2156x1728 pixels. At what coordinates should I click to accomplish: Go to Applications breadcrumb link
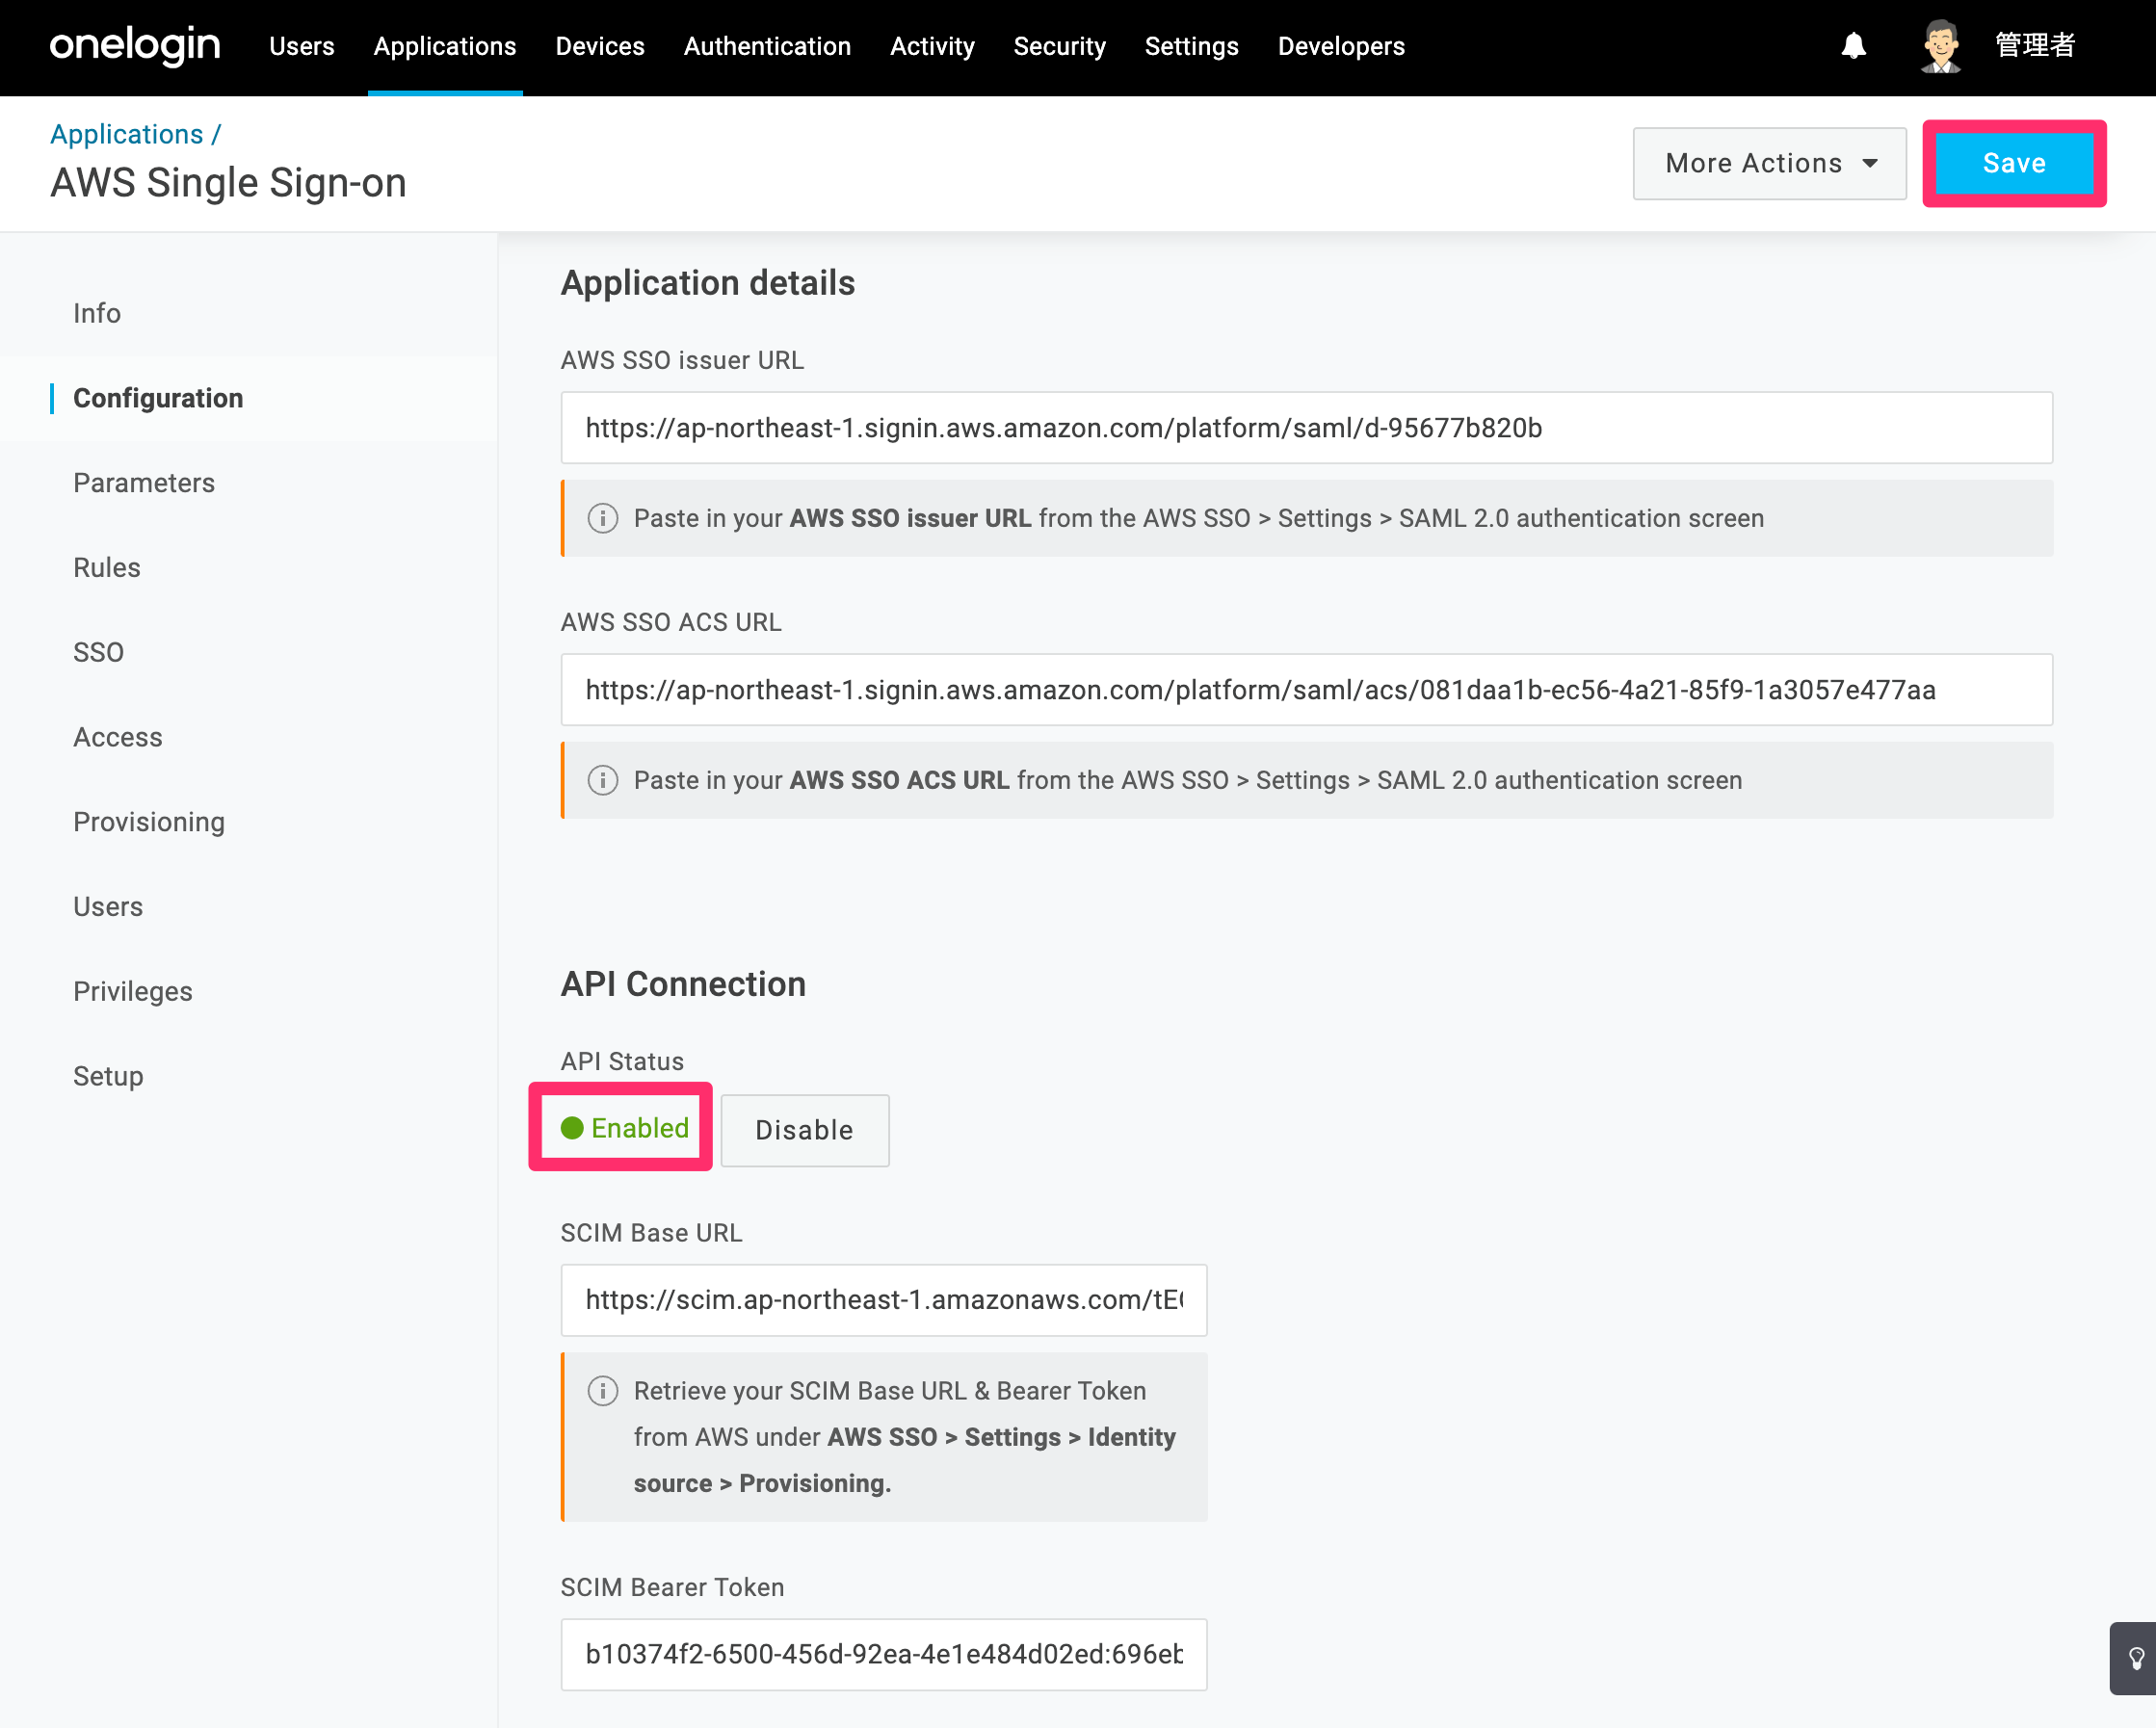coord(127,134)
